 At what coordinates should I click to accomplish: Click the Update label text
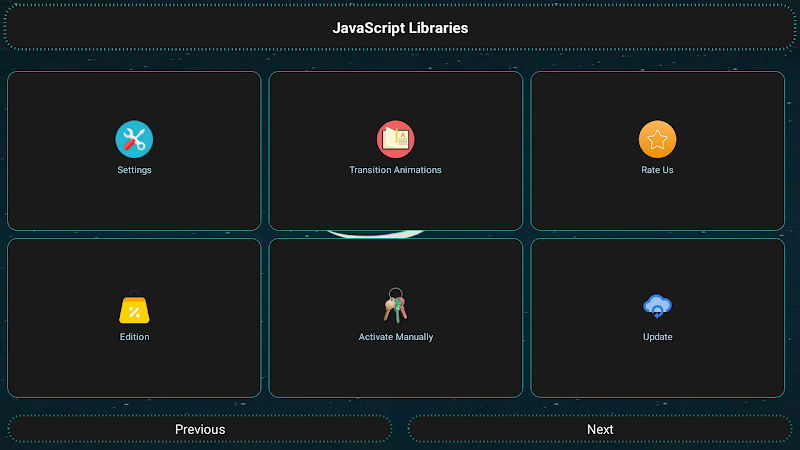point(657,337)
